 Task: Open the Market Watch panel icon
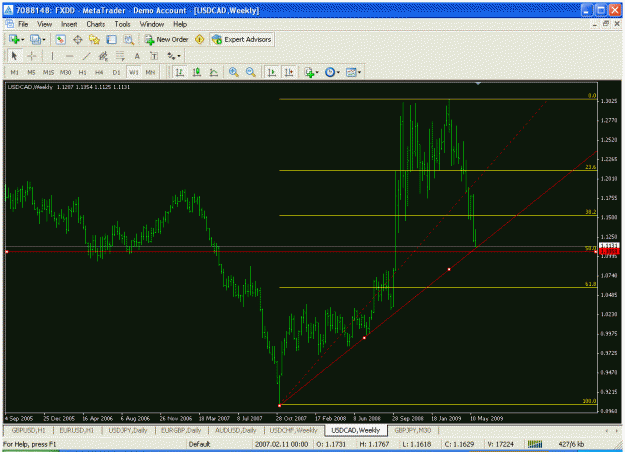(x=61, y=39)
